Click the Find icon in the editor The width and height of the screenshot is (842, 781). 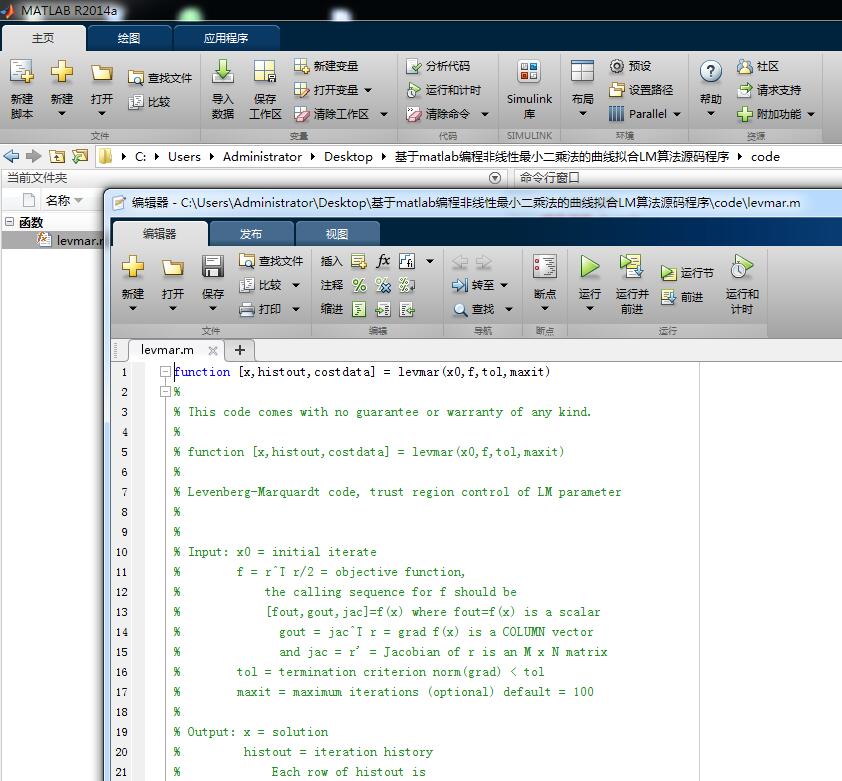pos(460,309)
